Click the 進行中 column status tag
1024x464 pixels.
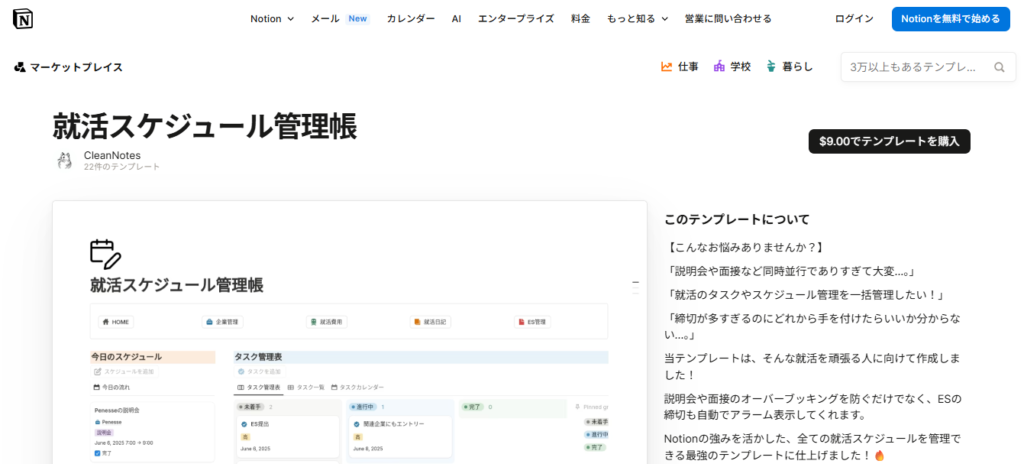(x=363, y=406)
